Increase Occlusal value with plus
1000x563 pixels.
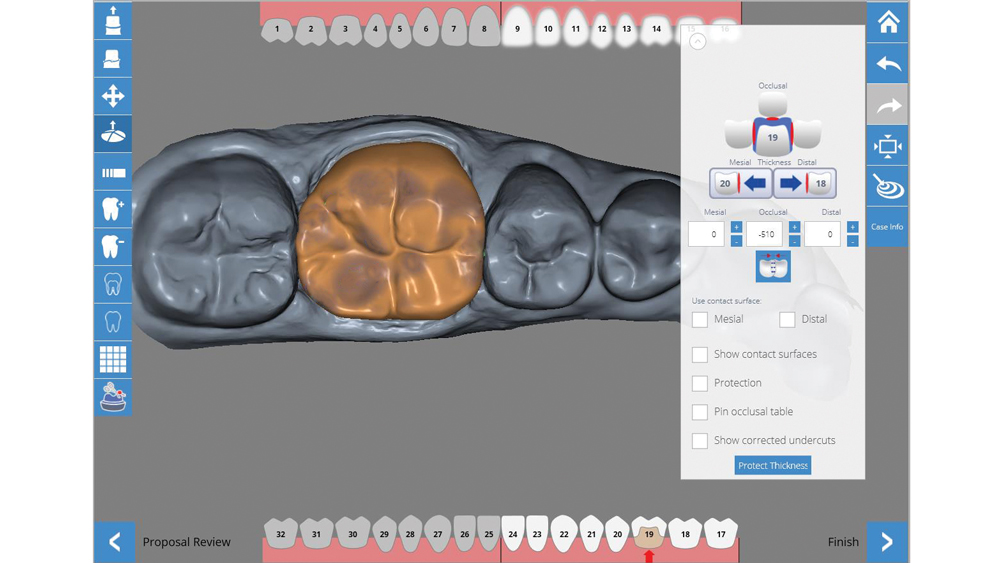coord(794,227)
